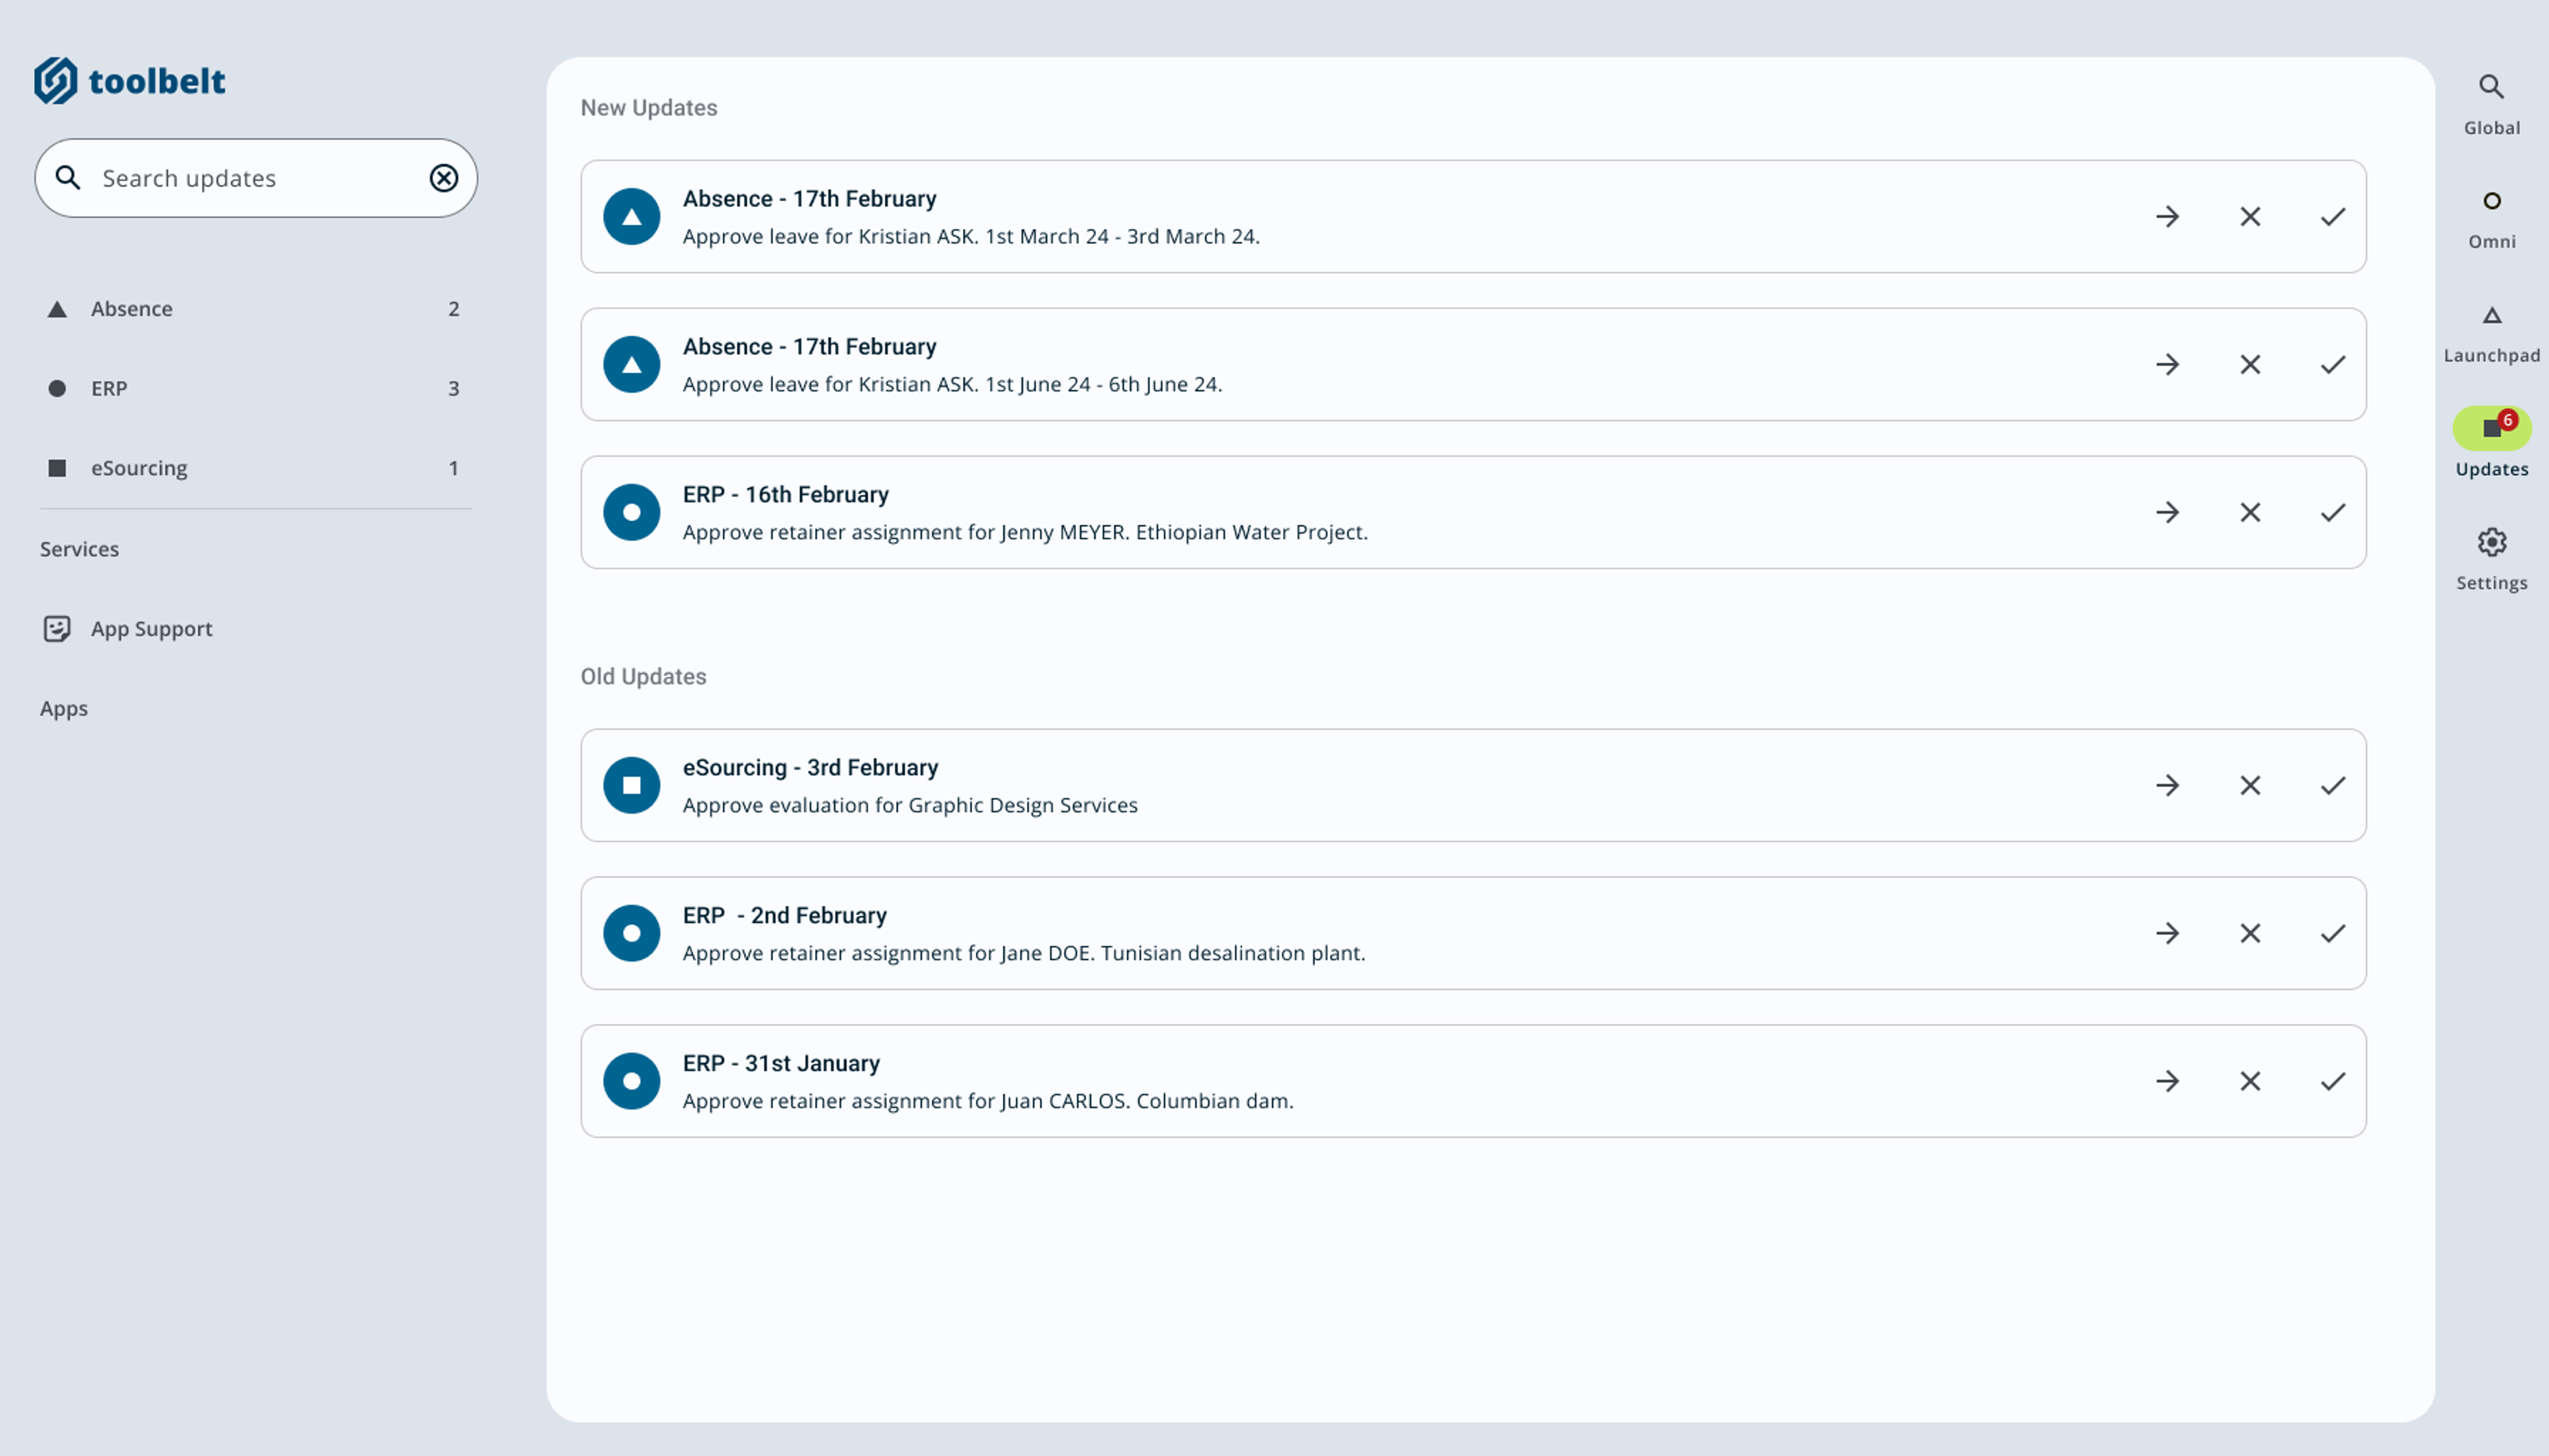2549x1456 pixels.
Task: Filter updates by Absence
Action: (131, 309)
